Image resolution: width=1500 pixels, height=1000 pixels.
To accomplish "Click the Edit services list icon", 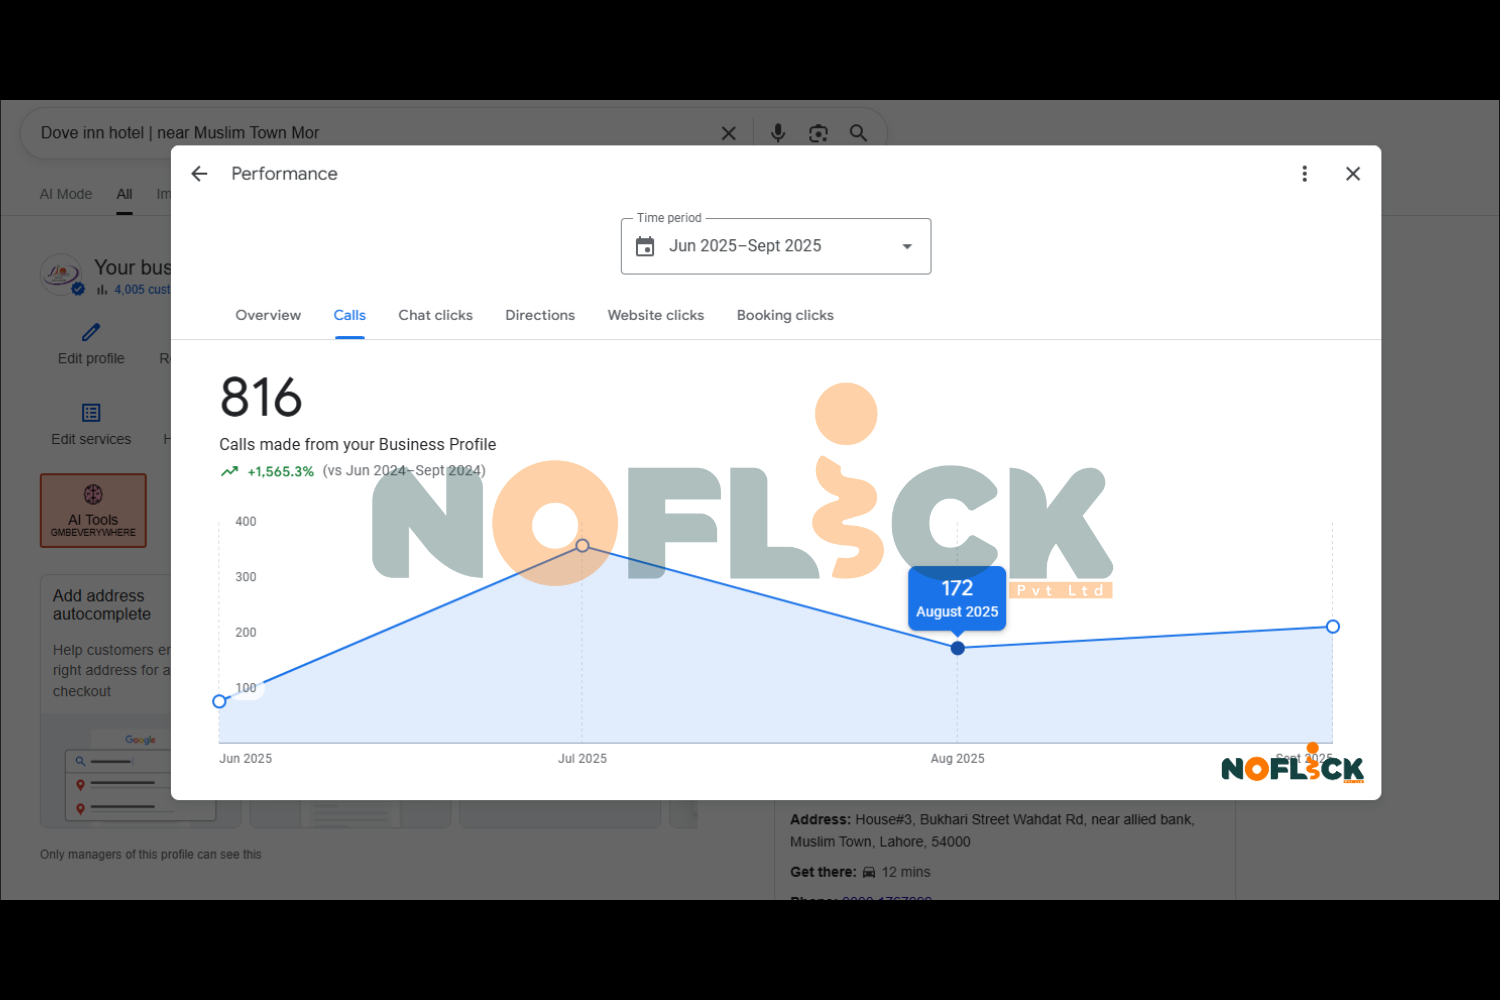I will click(x=91, y=413).
